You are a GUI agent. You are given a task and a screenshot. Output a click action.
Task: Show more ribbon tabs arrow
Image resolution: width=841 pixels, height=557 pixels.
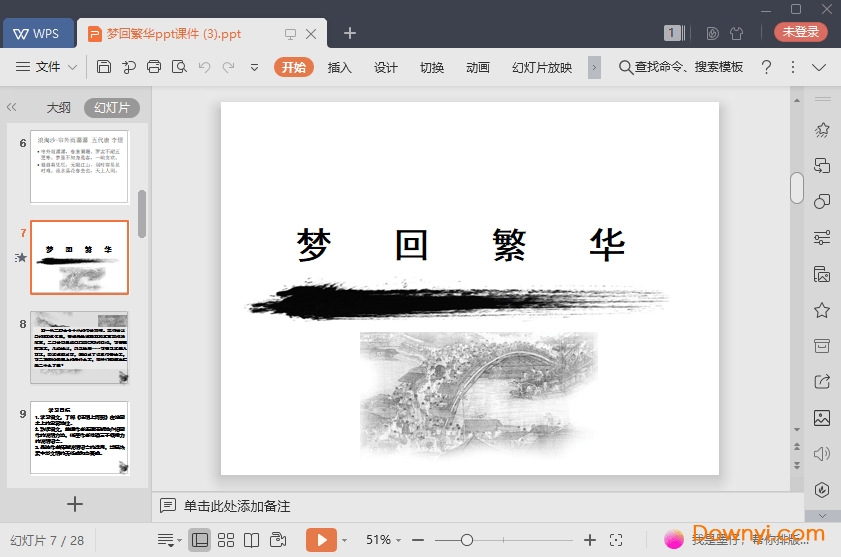594,68
